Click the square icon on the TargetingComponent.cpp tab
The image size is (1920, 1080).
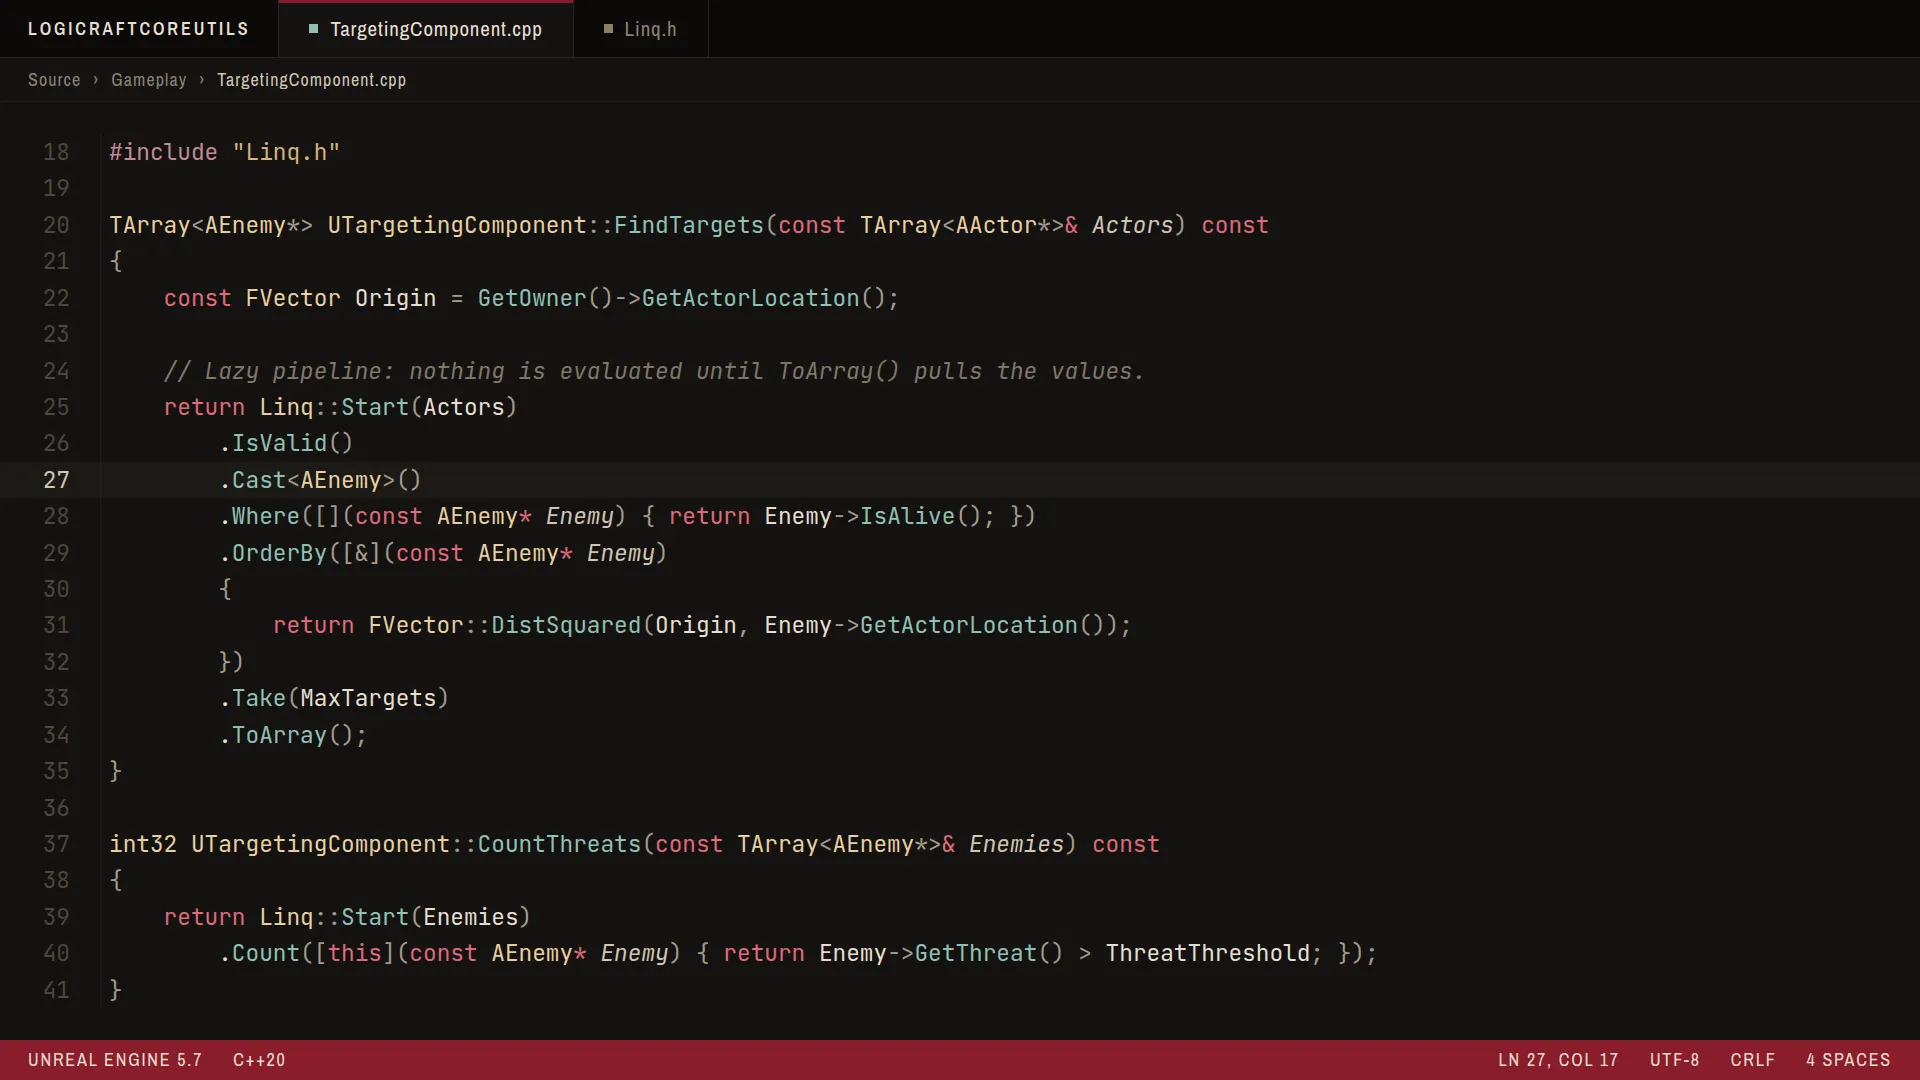click(x=313, y=29)
